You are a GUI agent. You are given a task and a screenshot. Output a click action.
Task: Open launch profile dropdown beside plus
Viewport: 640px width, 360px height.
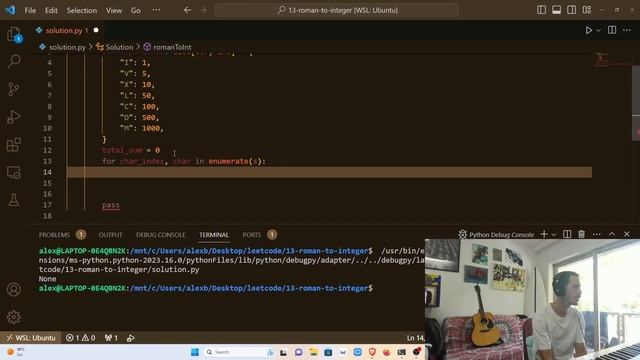(x=553, y=234)
